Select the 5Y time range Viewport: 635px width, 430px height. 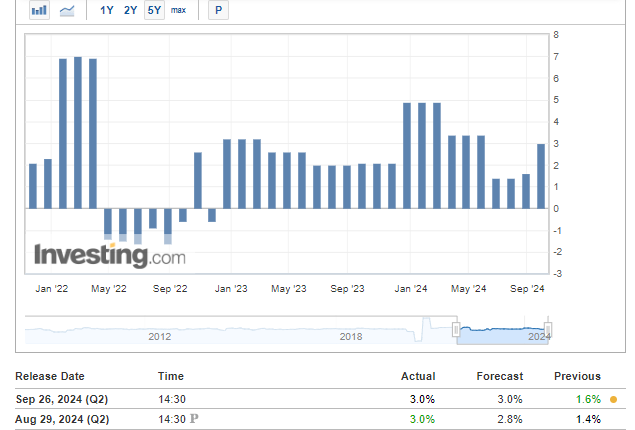click(x=154, y=11)
